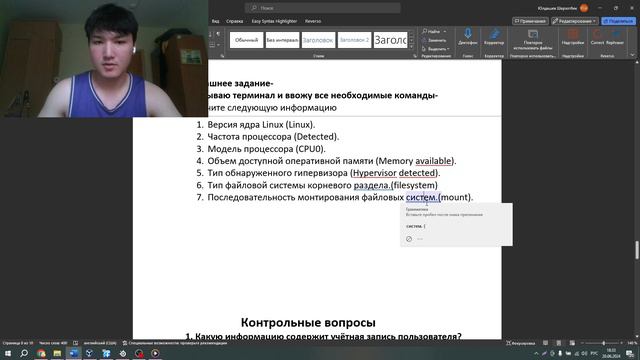
Task: Click in the Поиск search box
Action: click(x=322, y=8)
